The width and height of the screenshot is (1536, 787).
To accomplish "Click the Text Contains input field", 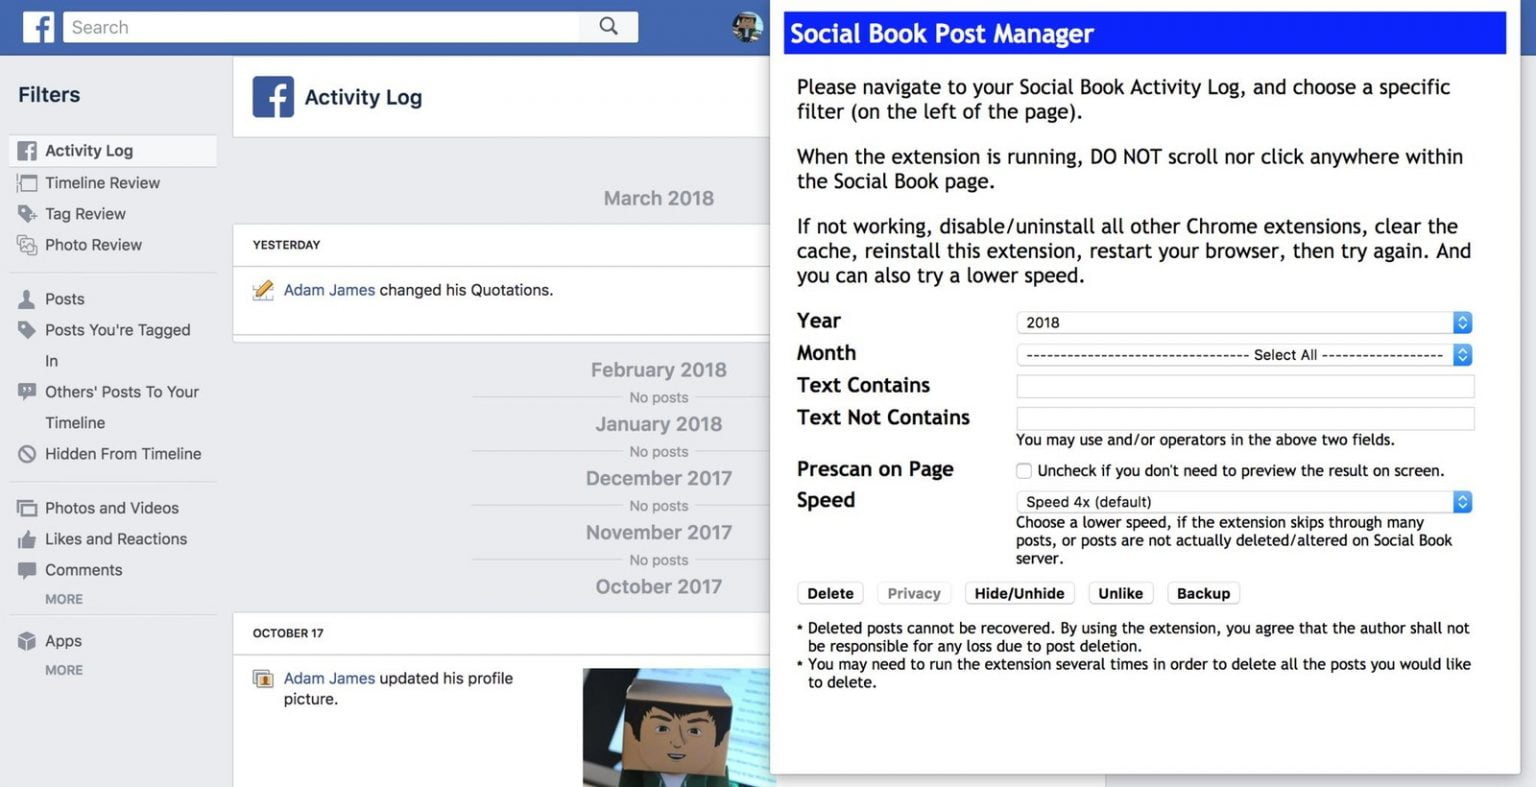I will tap(1243, 386).
